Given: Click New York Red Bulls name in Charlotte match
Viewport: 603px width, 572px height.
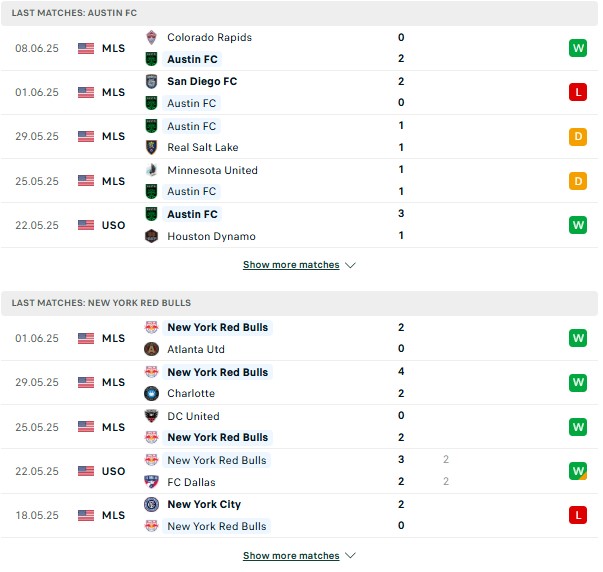Looking at the screenshot, I should [x=218, y=372].
